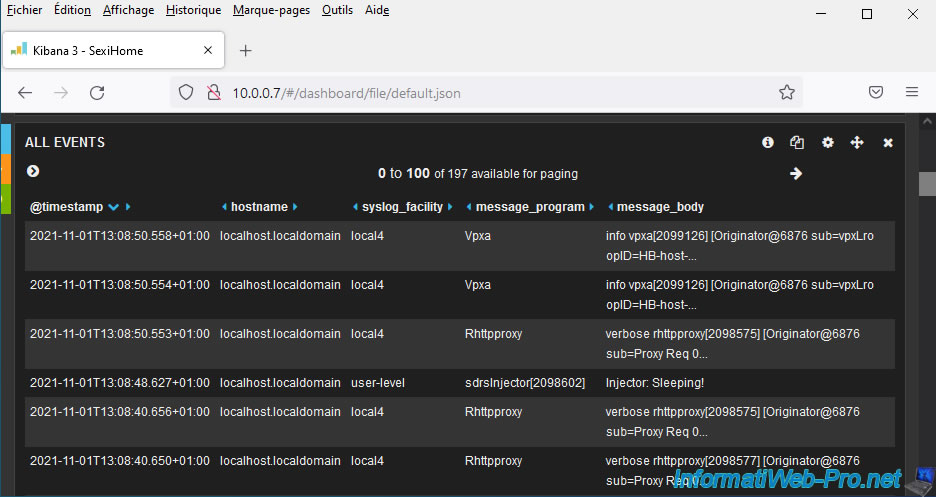Open the Firefox hamburger application menu

pyautogui.click(x=912, y=92)
